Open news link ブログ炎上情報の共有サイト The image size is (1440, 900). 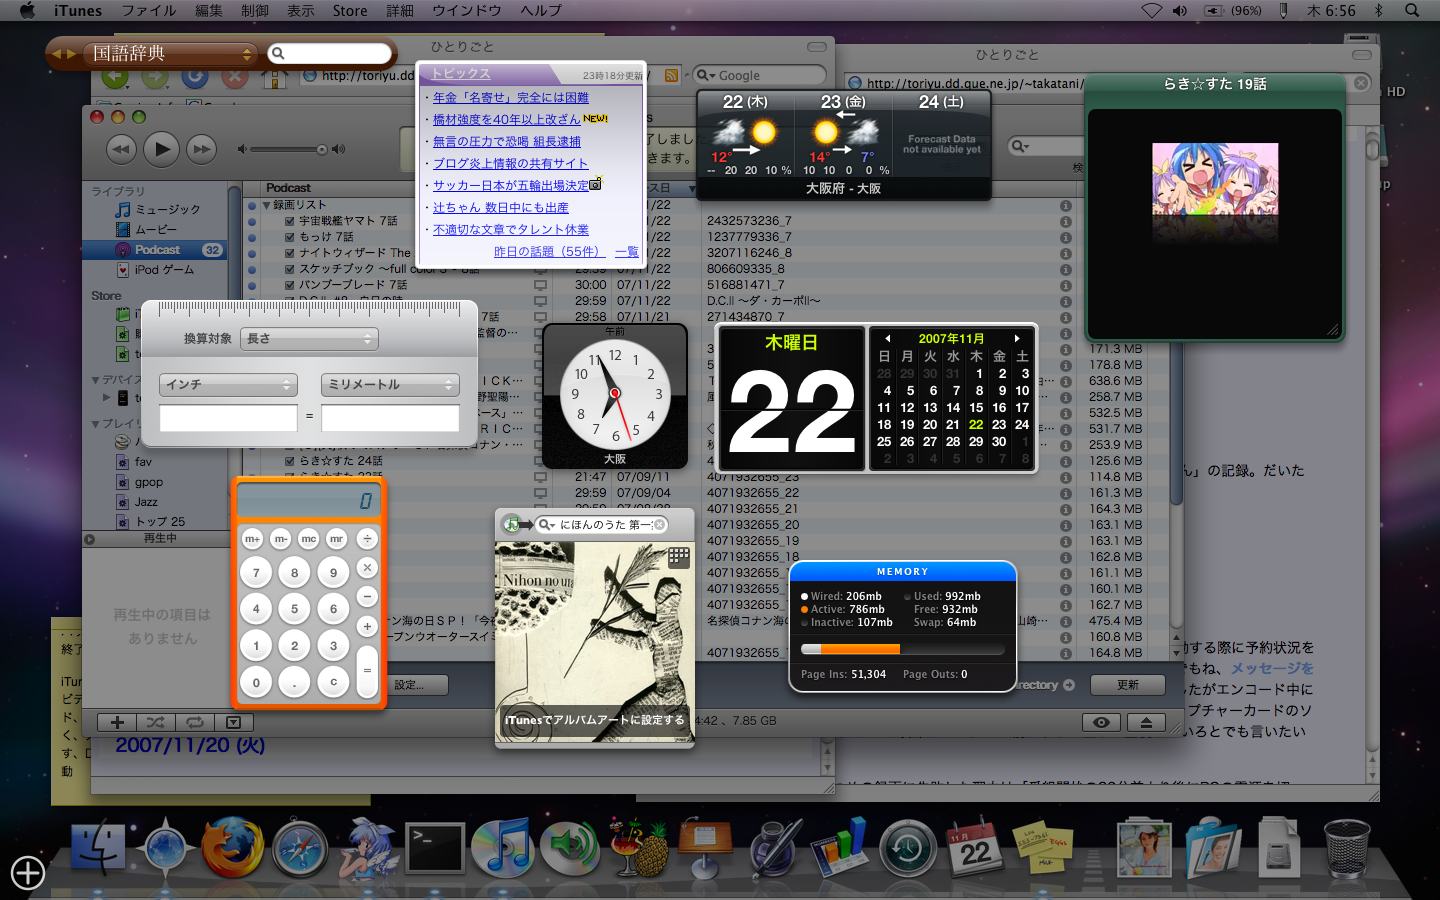pyautogui.click(x=511, y=163)
